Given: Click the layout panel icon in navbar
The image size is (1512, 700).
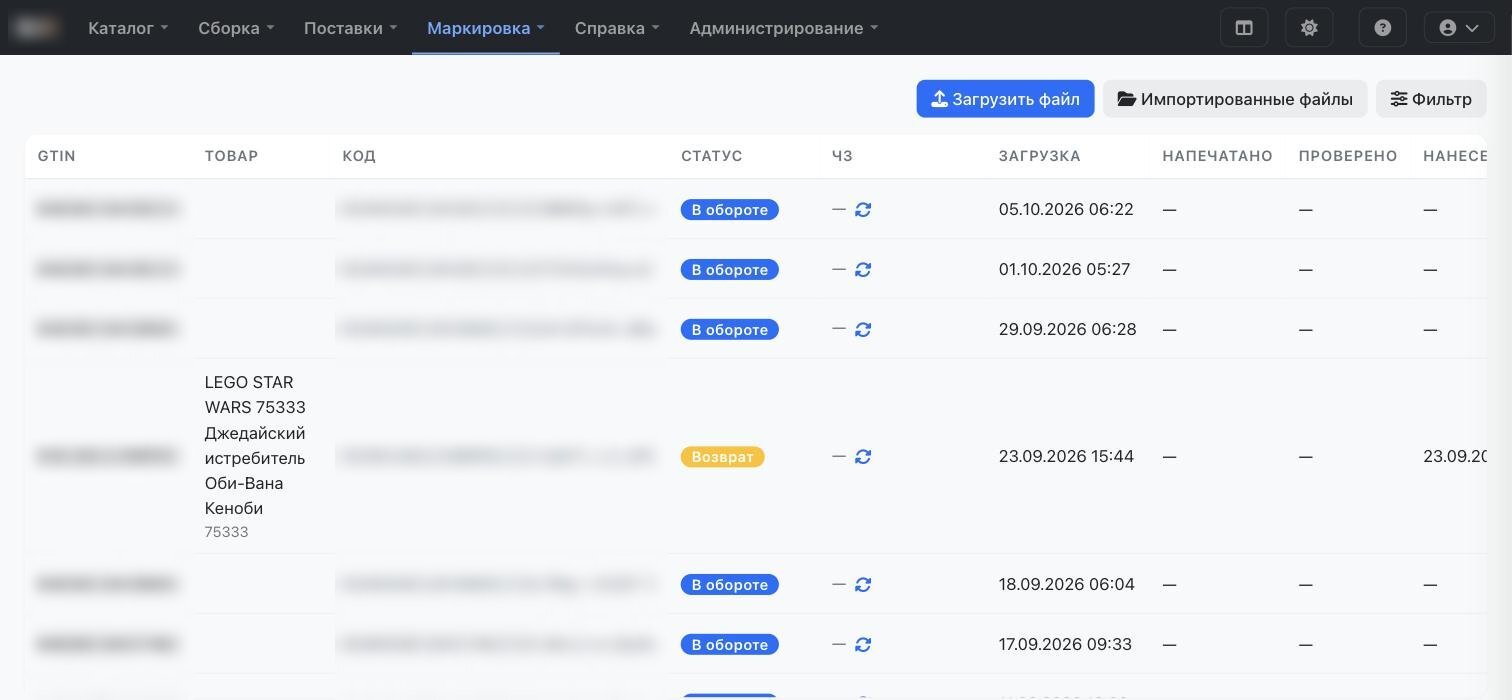Looking at the screenshot, I should point(1244,28).
